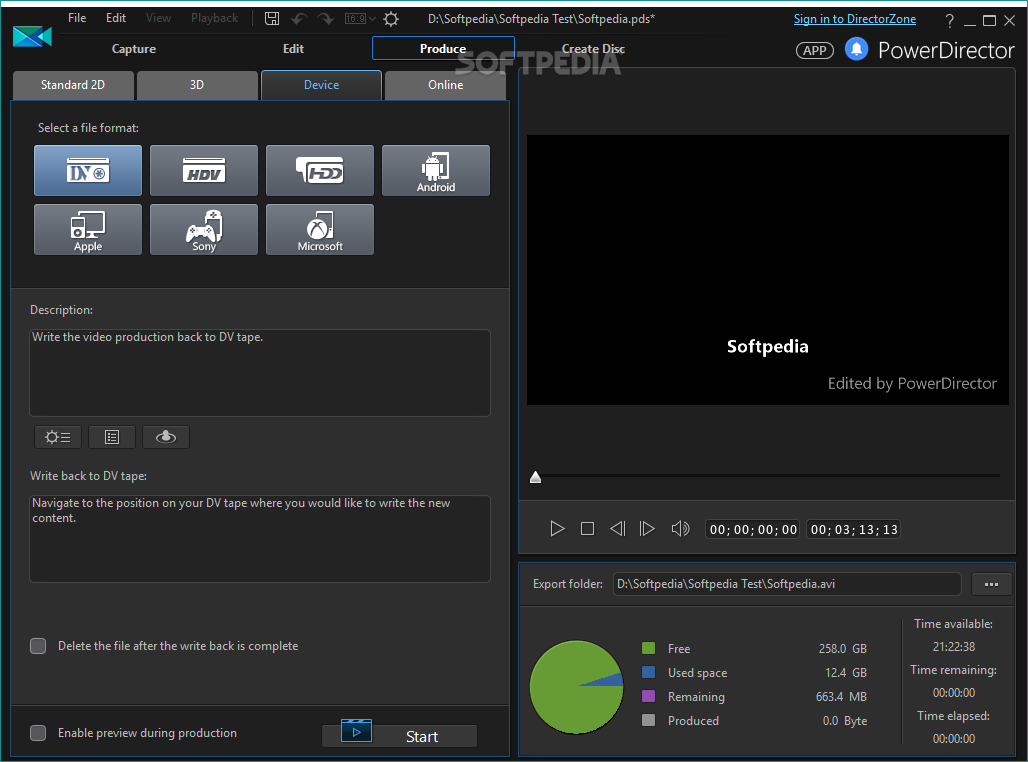Step to previous frame

(x=618, y=529)
